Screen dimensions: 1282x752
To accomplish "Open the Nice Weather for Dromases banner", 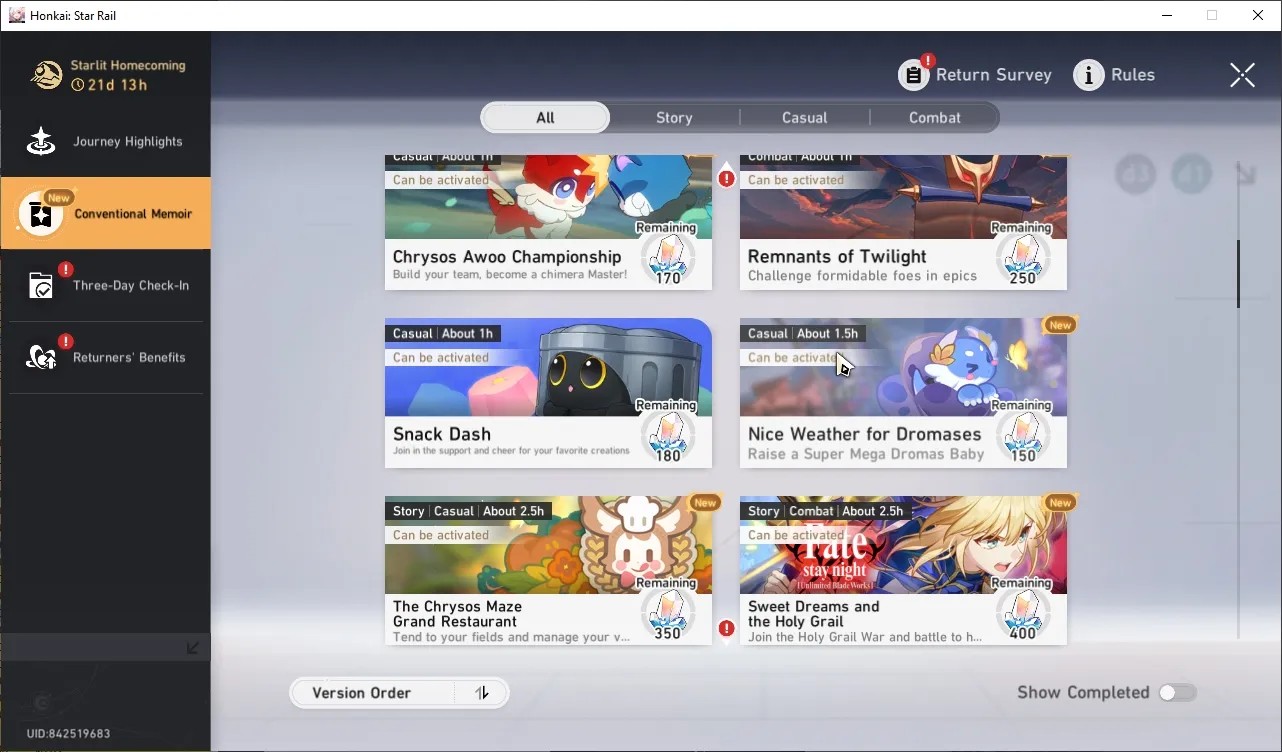I will (903, 367).
